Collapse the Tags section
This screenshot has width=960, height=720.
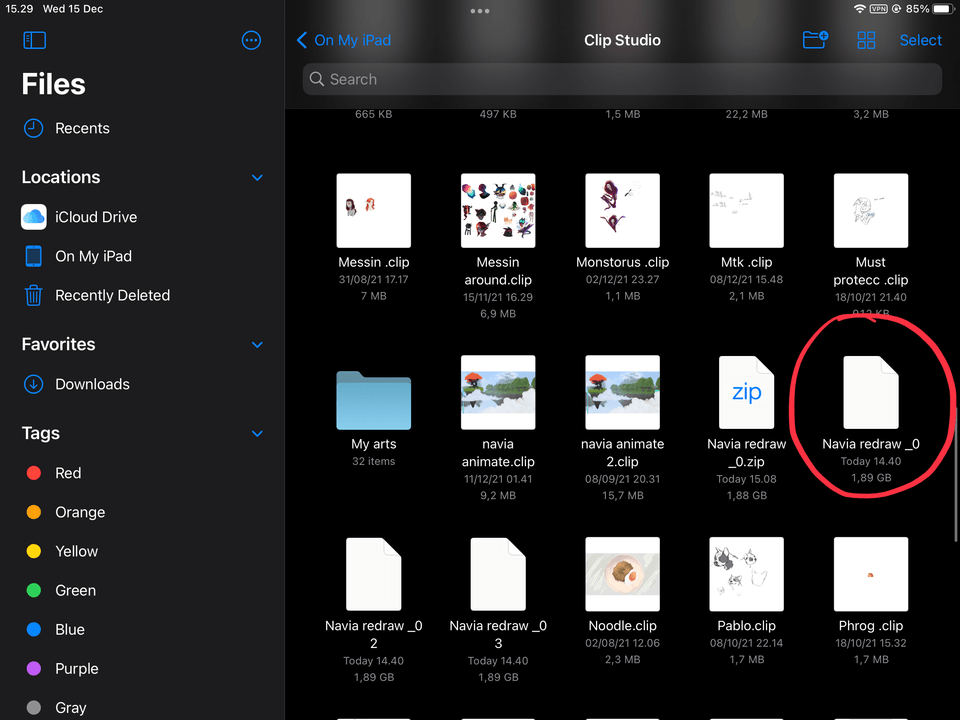(x=257, y=434)
